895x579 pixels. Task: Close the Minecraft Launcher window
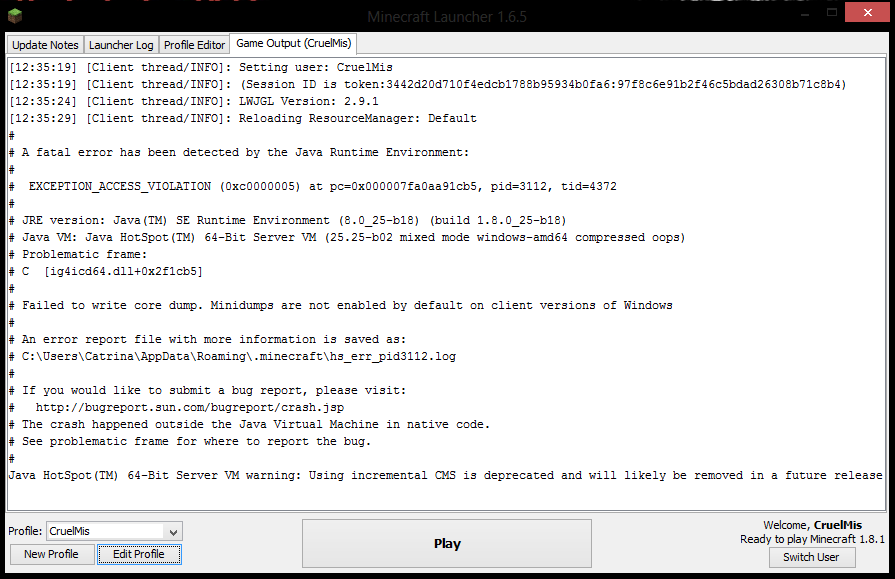tap(868, 12)
